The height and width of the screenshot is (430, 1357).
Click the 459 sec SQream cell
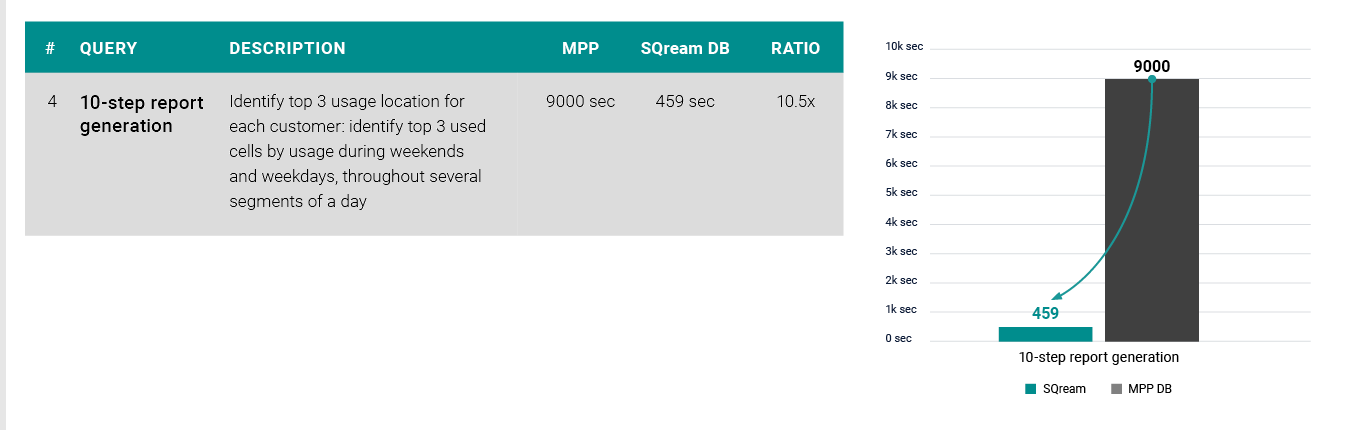(x=685, y=102)
